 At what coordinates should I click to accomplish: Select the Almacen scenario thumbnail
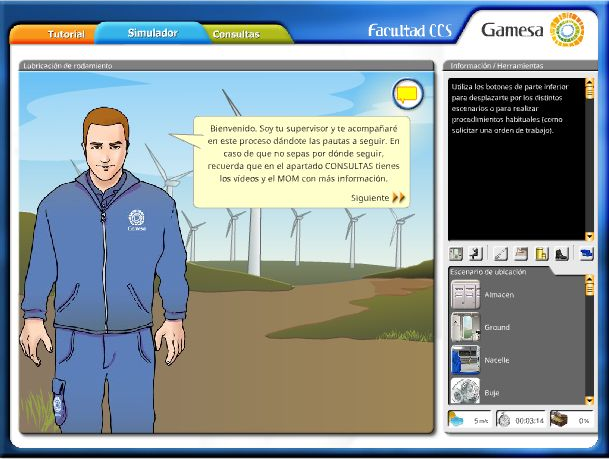point(465,294)
